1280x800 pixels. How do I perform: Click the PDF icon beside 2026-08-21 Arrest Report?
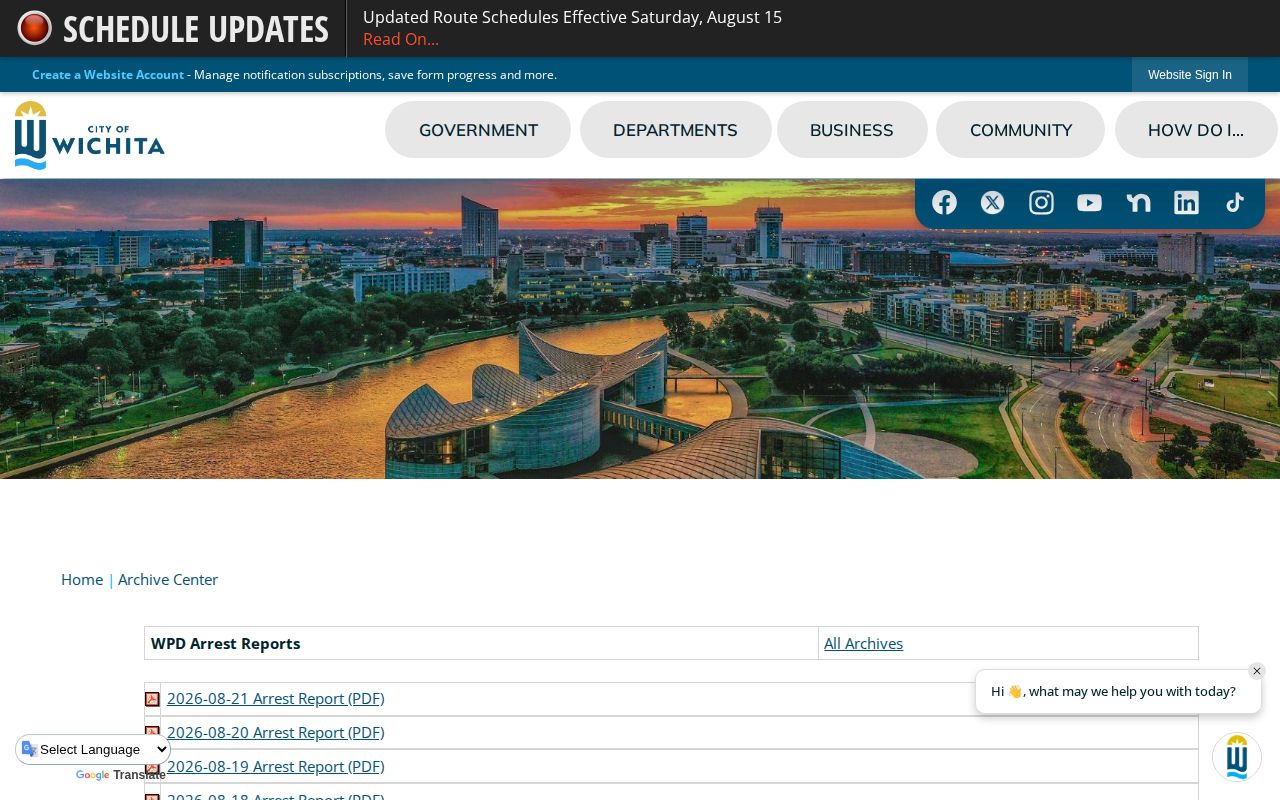[152, 699]
